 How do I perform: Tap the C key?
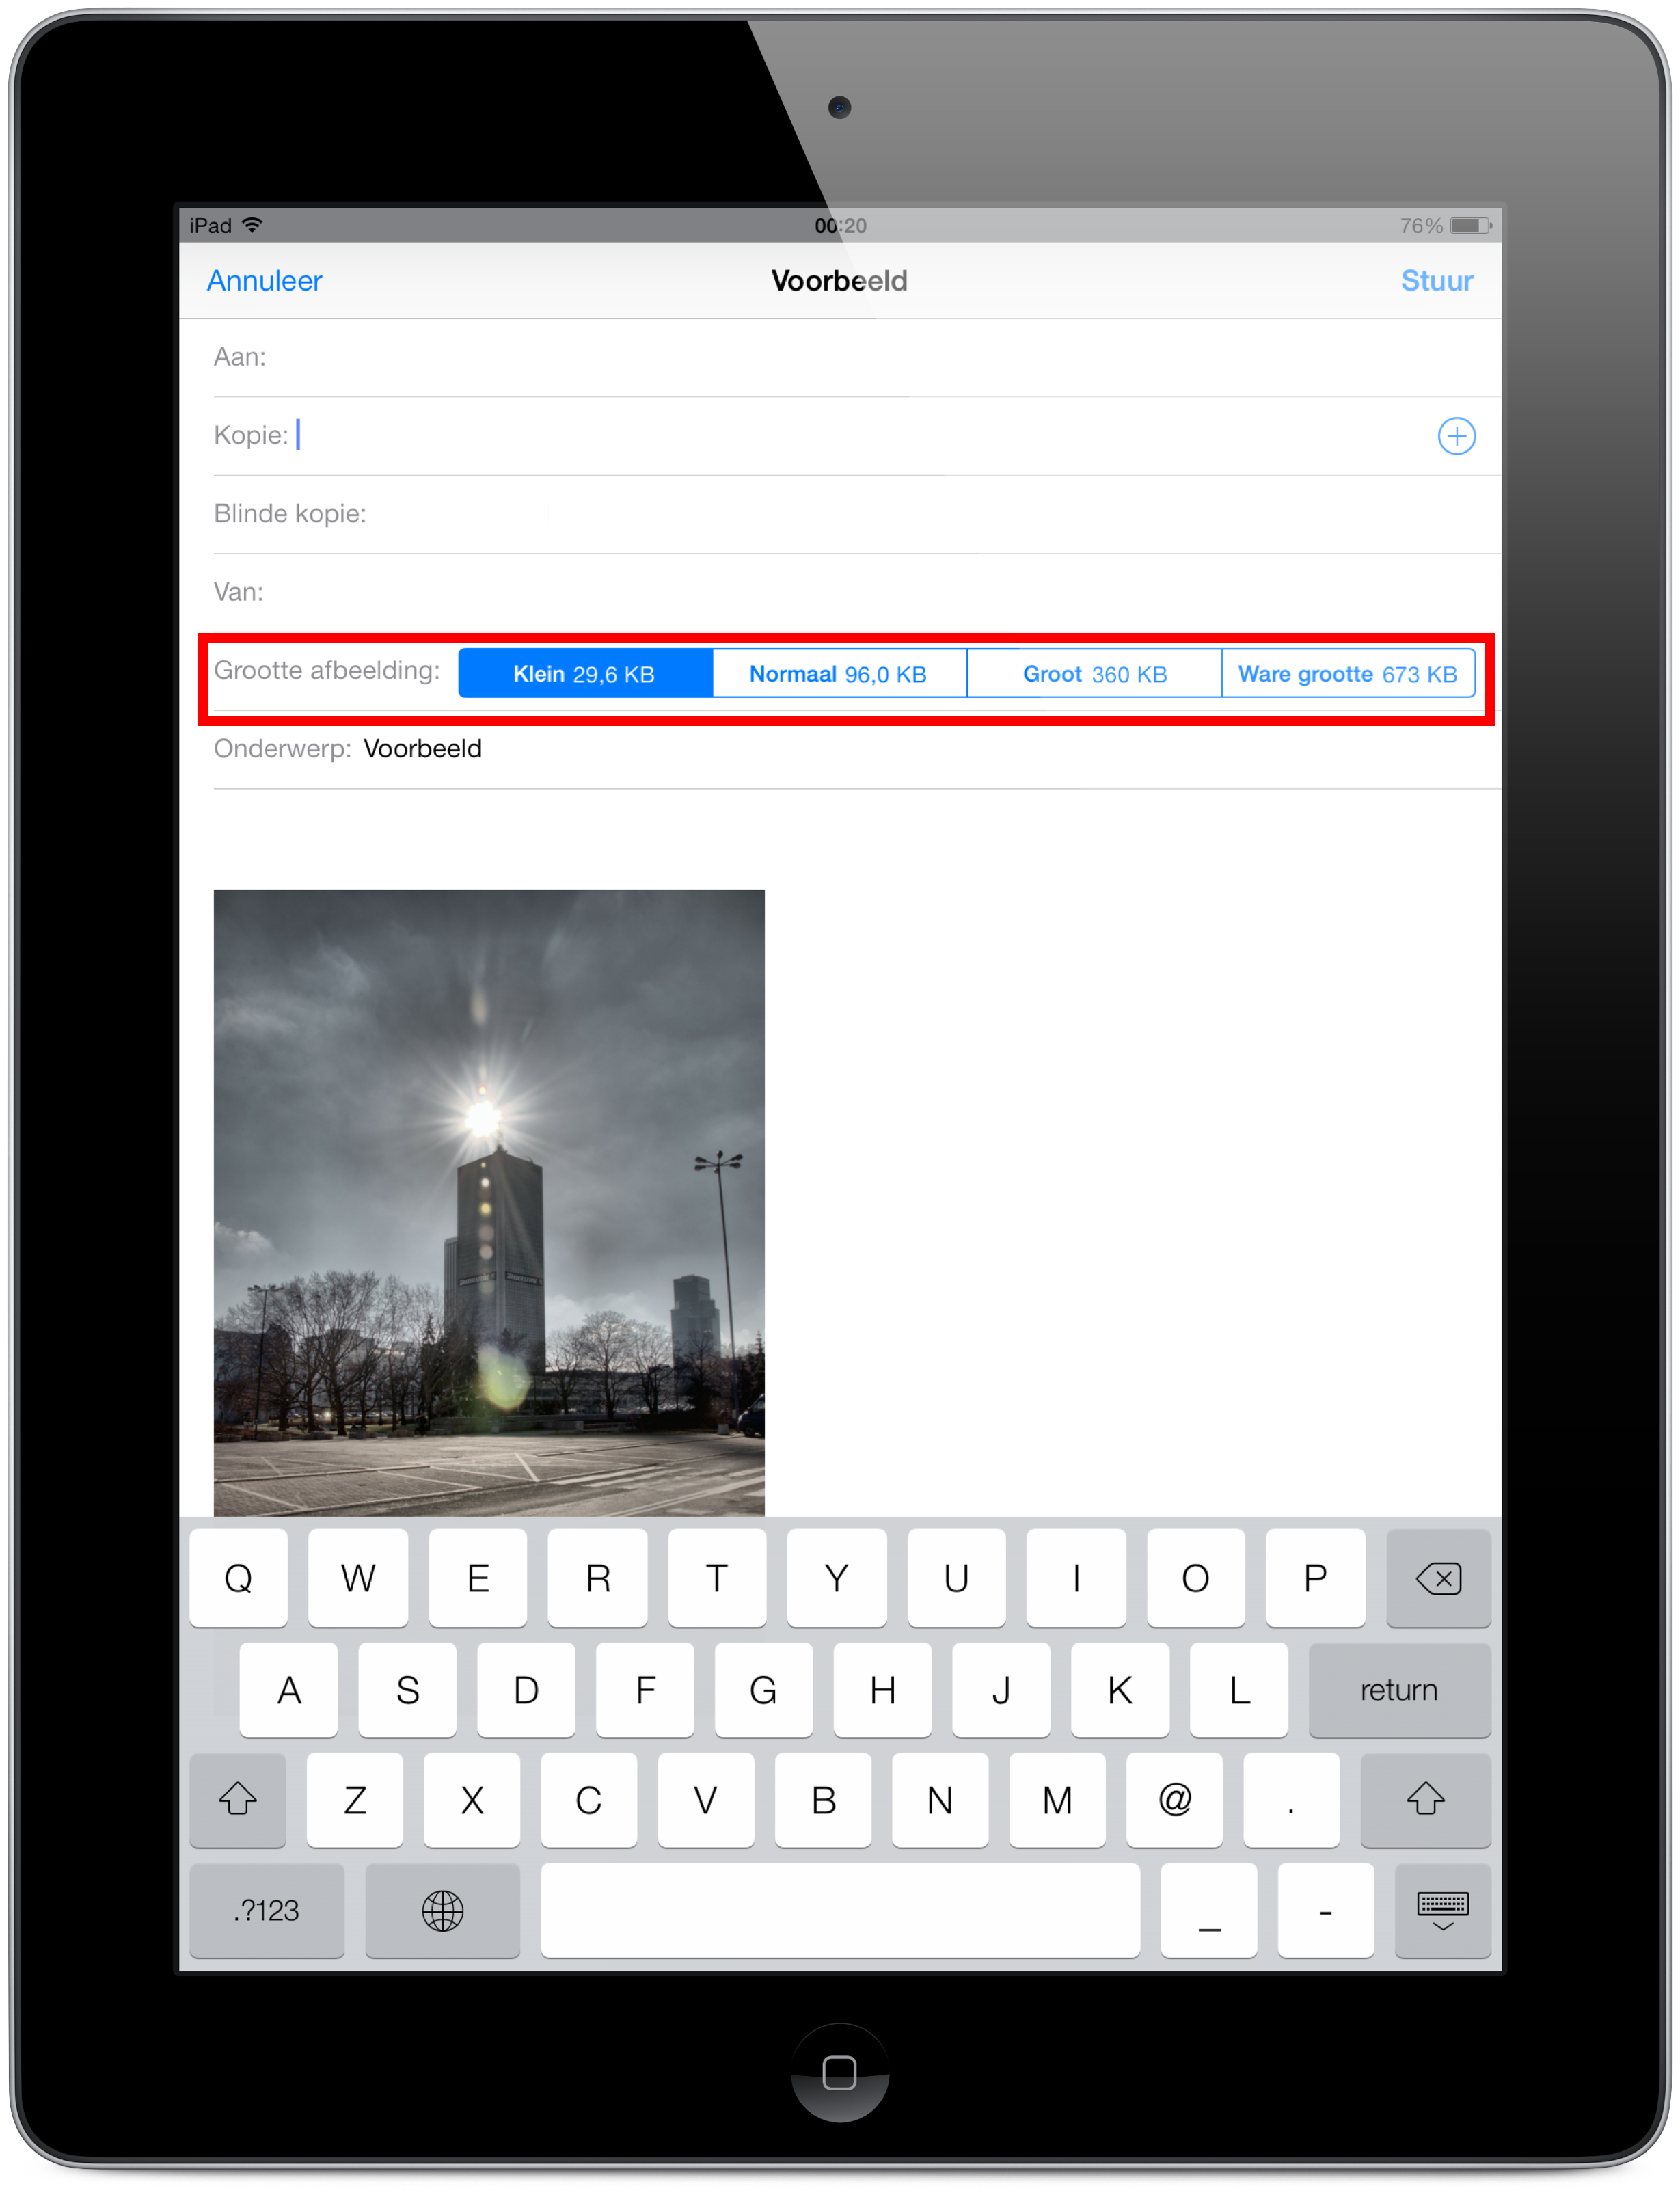589,1799
